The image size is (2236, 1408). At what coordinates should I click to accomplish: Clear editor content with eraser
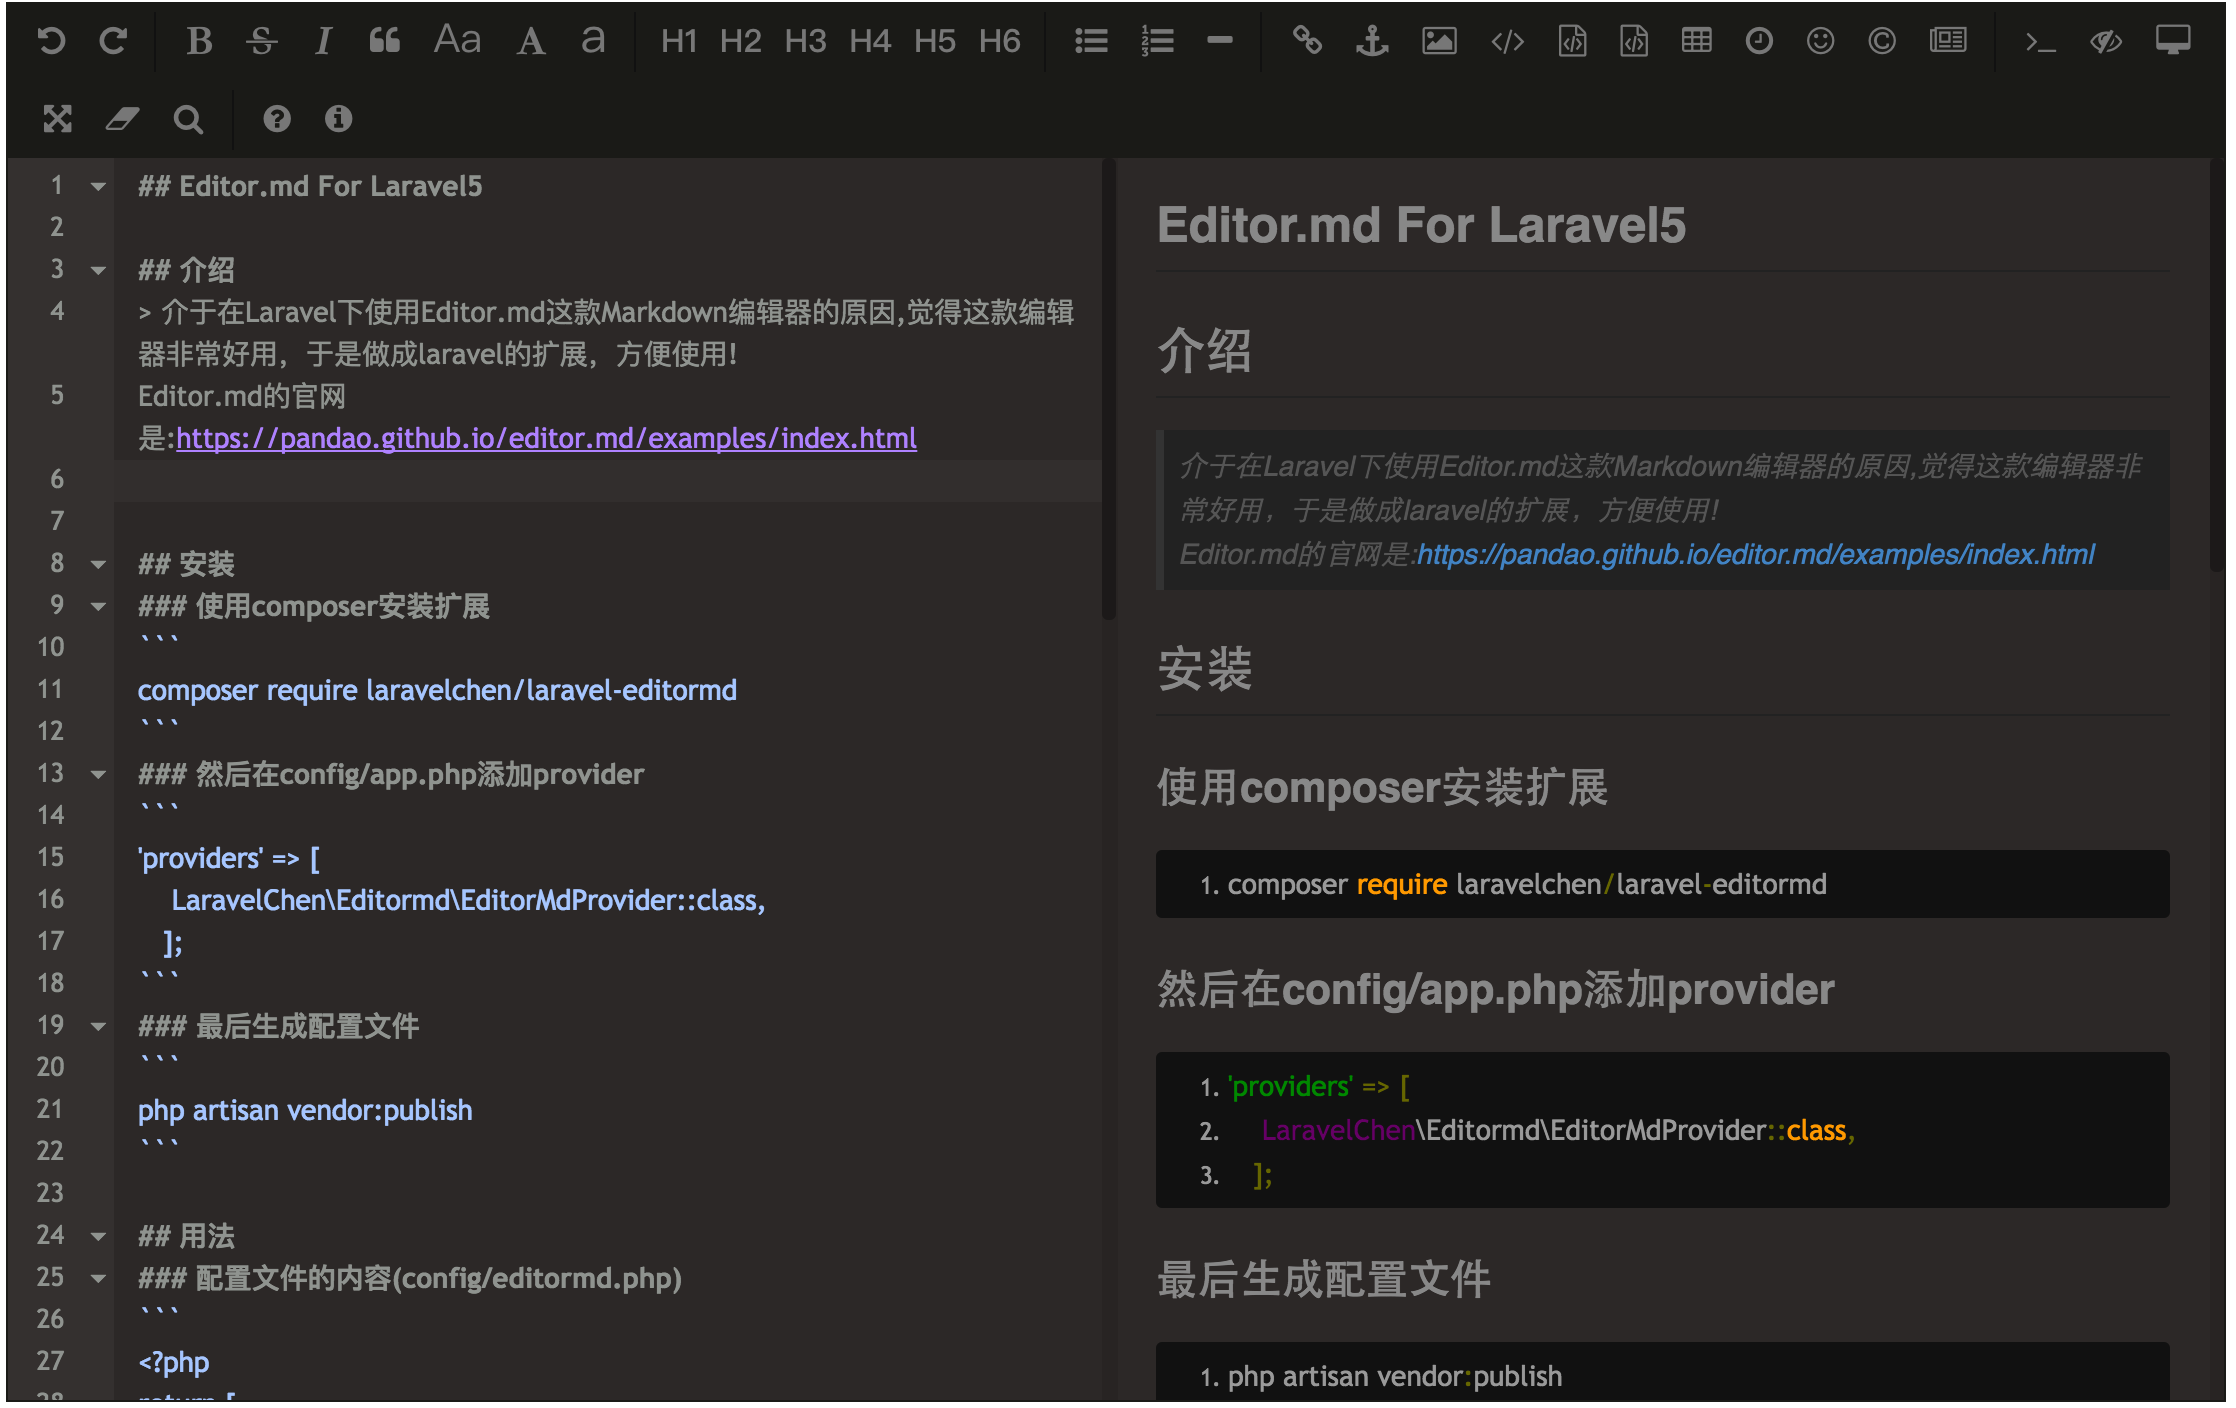(122, 119)
